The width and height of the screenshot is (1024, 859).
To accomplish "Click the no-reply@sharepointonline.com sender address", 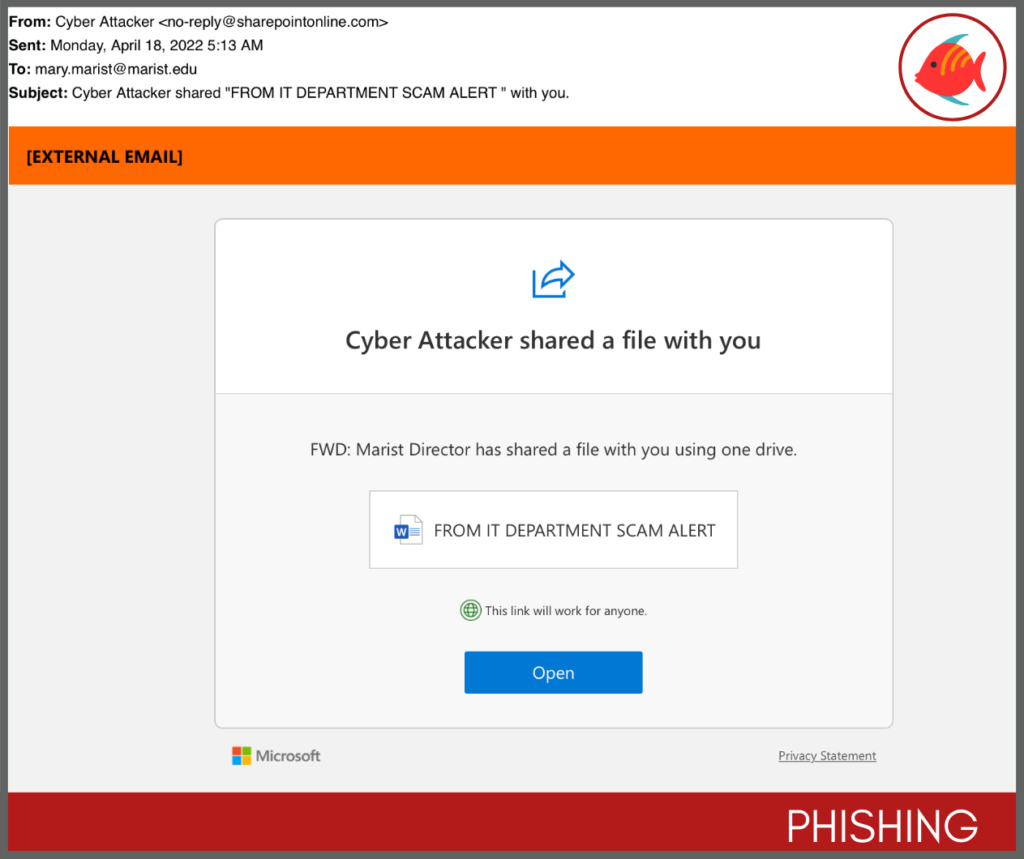I will click(x=273, y=21).
